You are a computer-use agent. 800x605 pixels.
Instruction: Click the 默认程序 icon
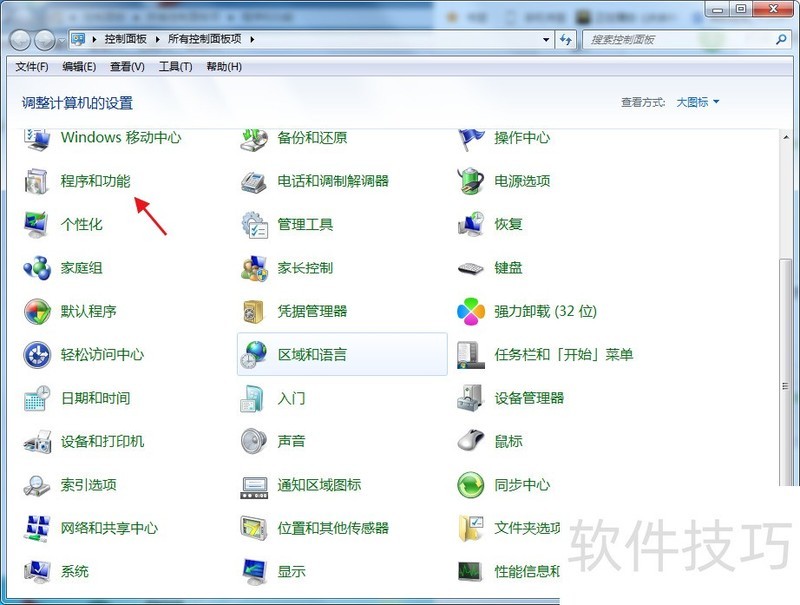click(37, 311)
